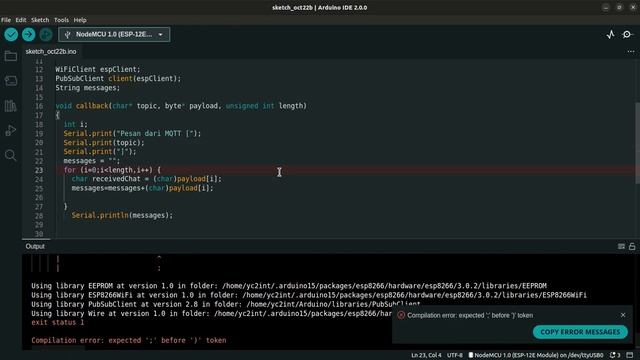The height and width of the screenshot is (360, 640).
Task: Open the Tools menu
Action: point(61,20)
